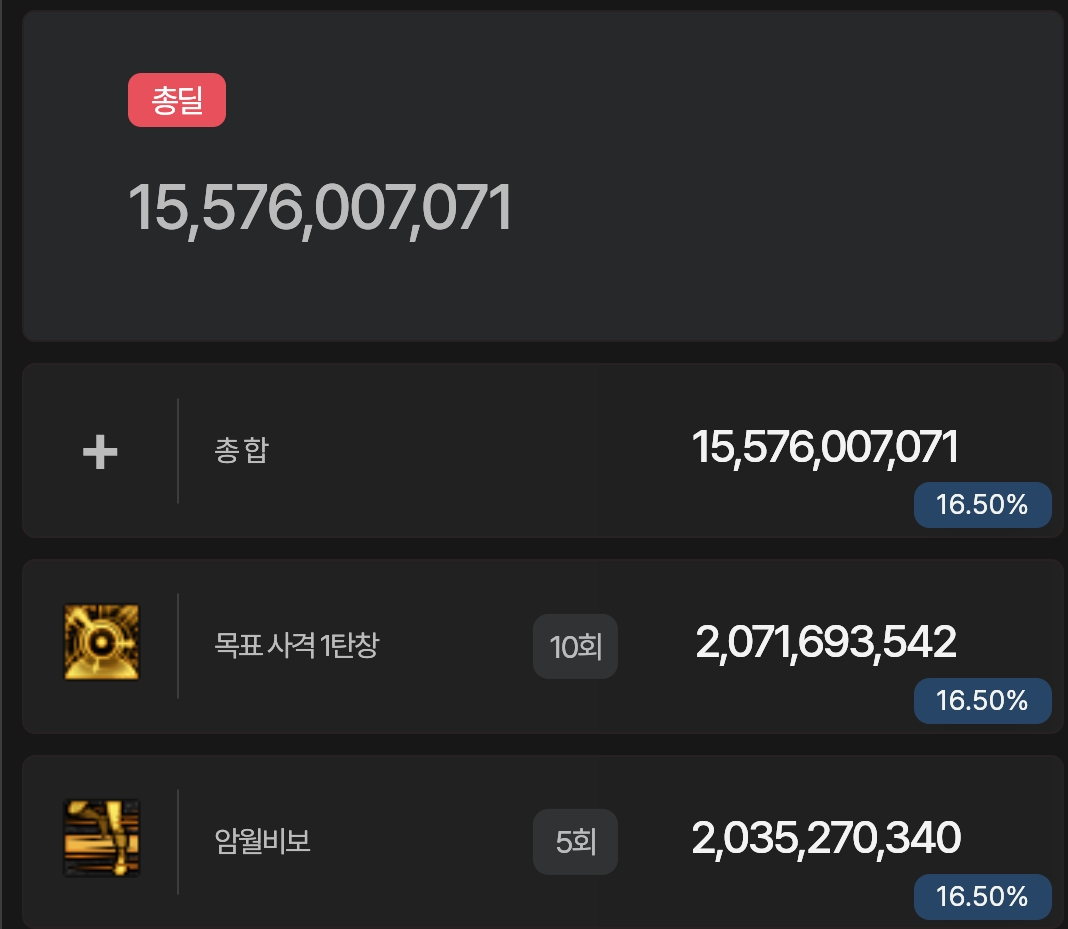Click the 목표 사격 1탄창 skill icon

coord(101,642)
